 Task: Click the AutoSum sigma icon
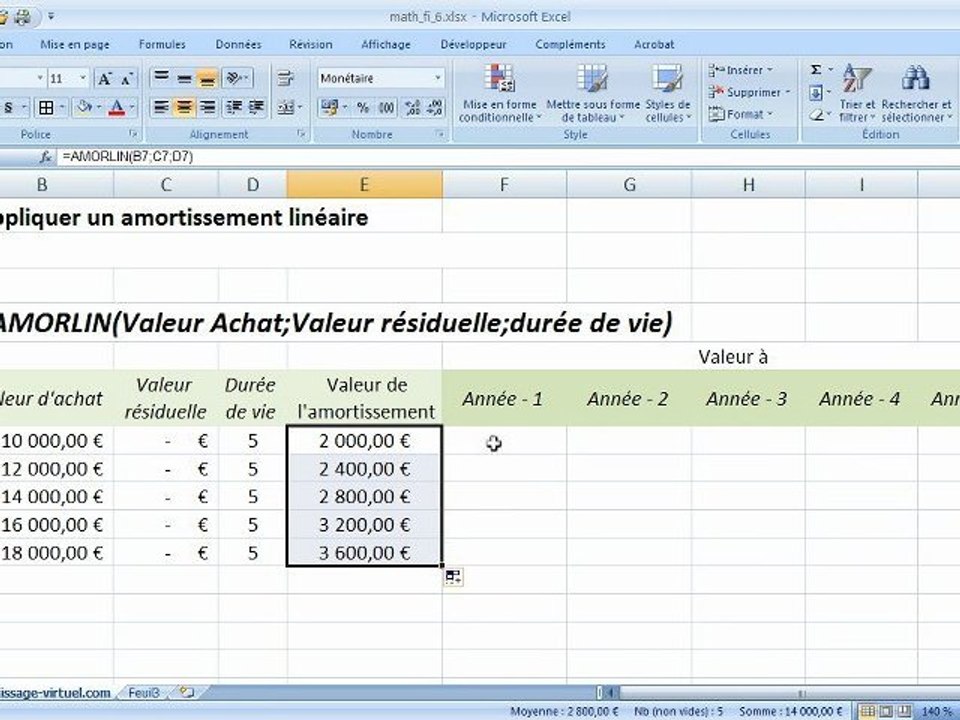coord(816,70)
